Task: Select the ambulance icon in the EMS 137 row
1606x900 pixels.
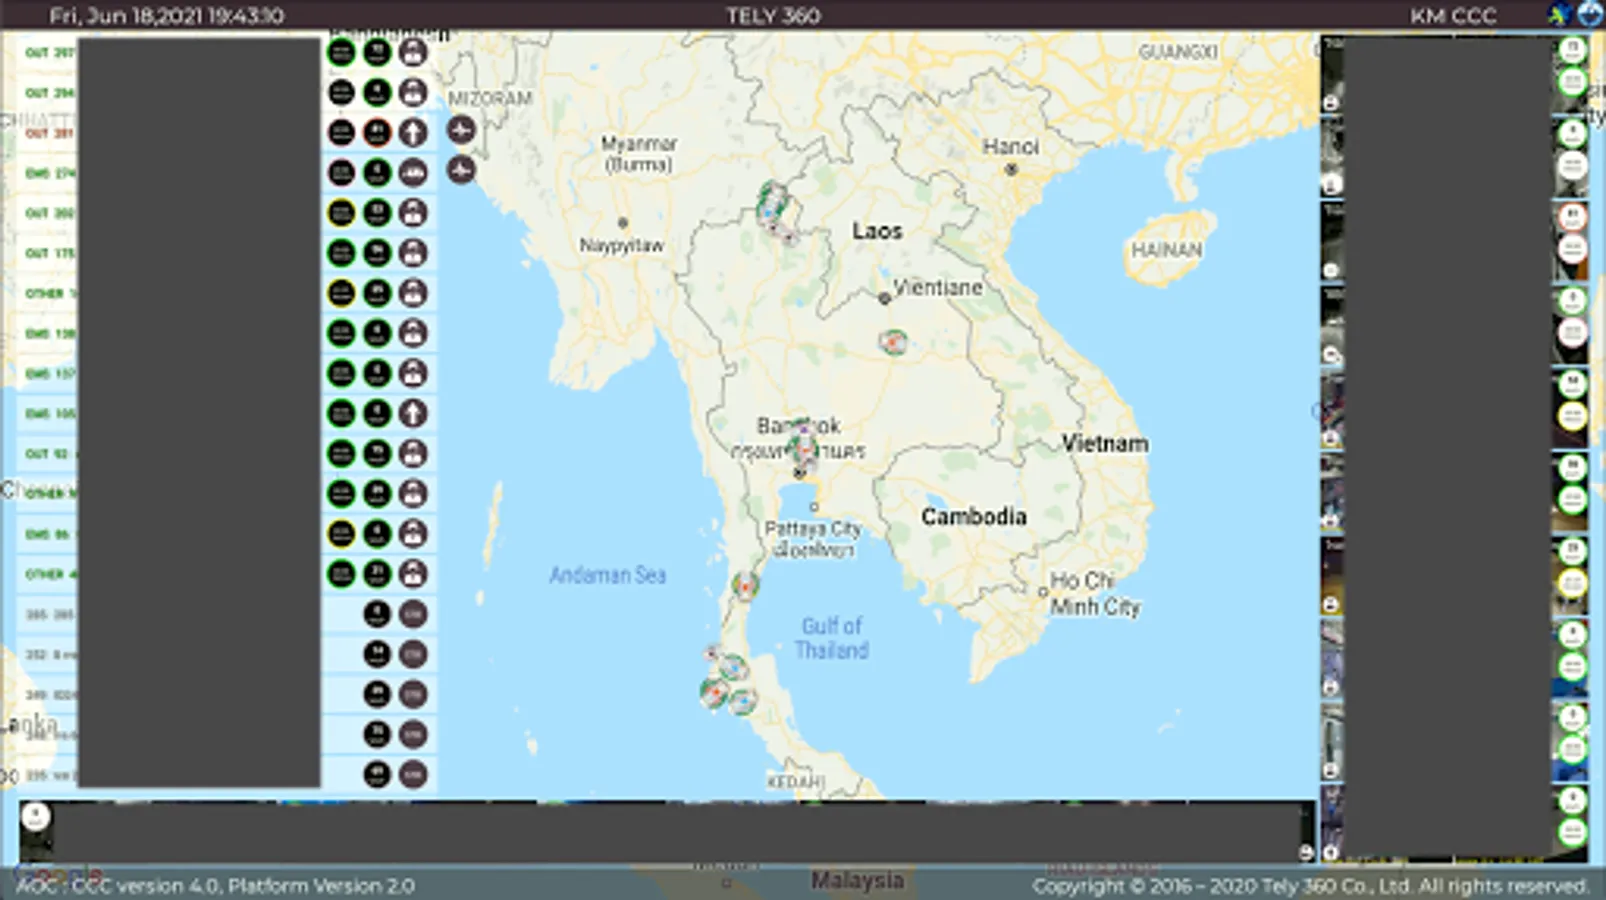Action: click(413, 373)
